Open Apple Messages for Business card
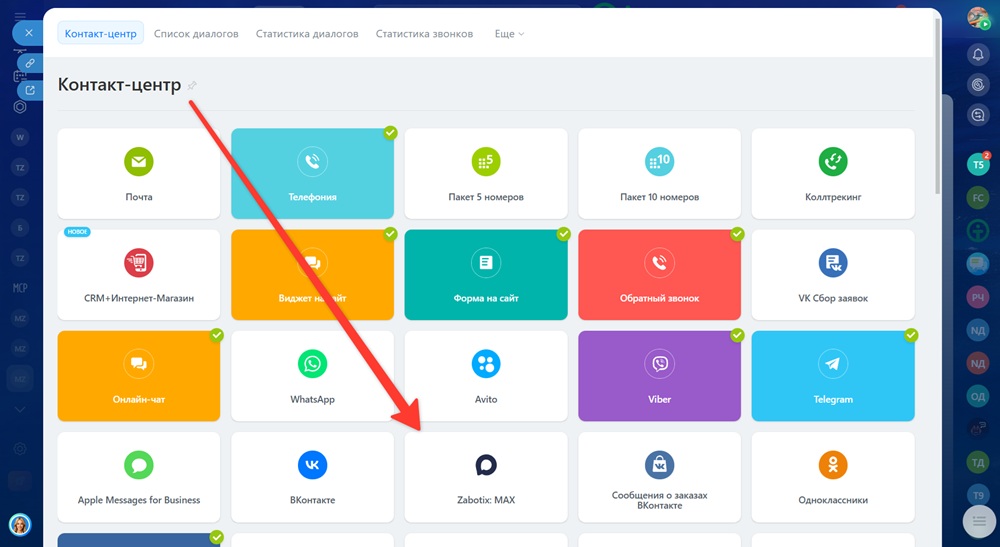1000x547 pixels. [138, 478]
